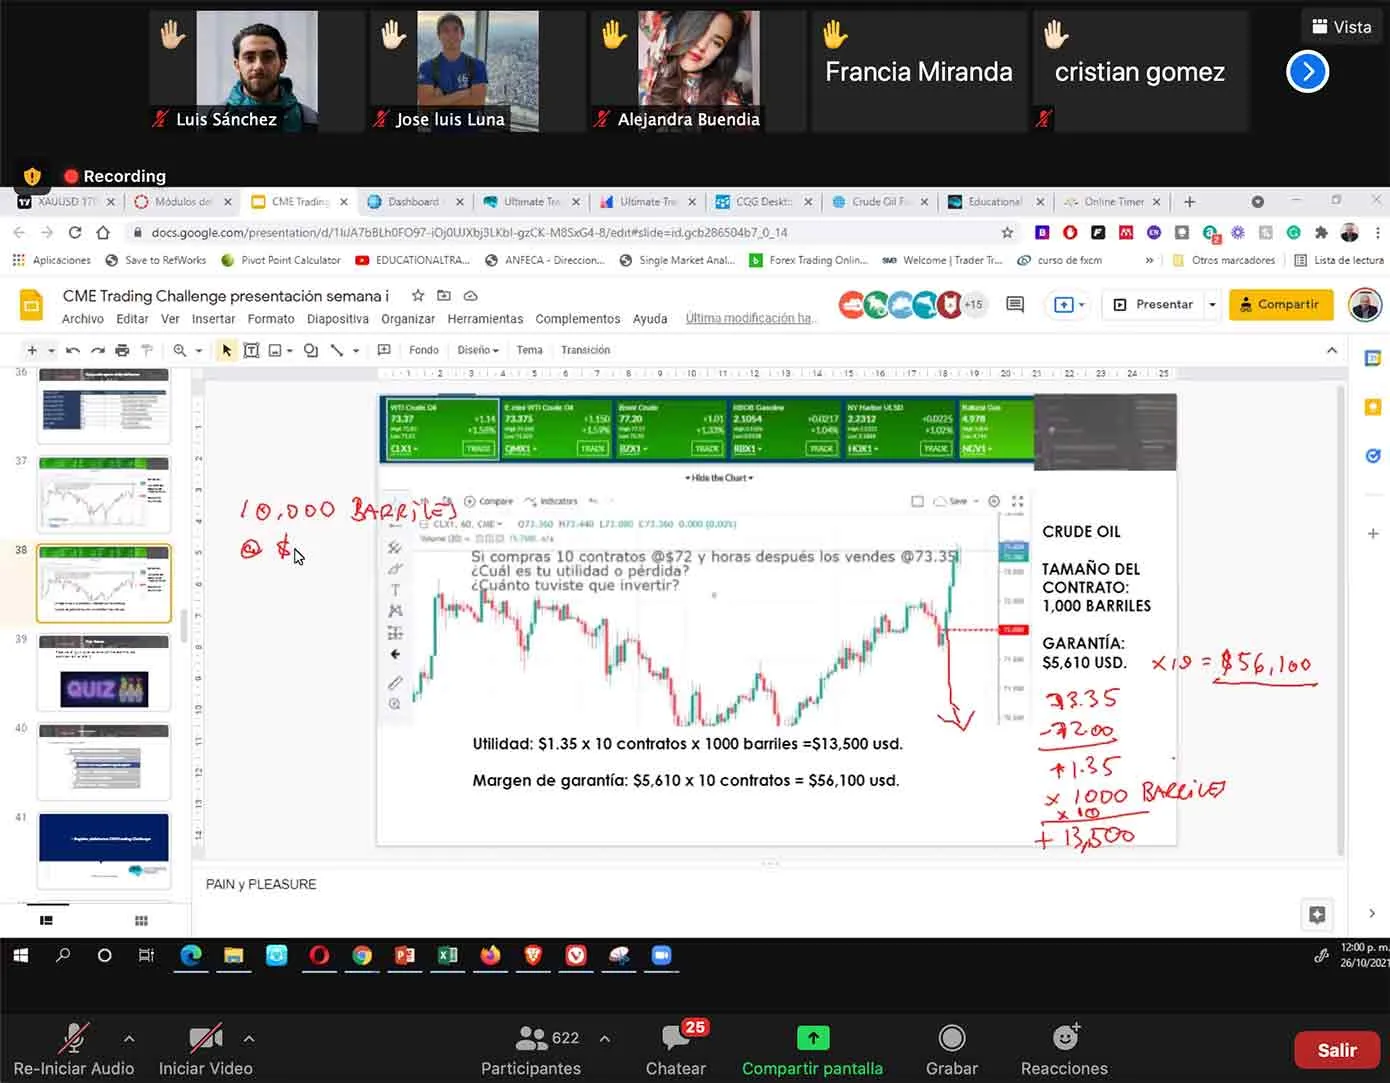
Task: Click the Compartir button
Action: 1281,304
